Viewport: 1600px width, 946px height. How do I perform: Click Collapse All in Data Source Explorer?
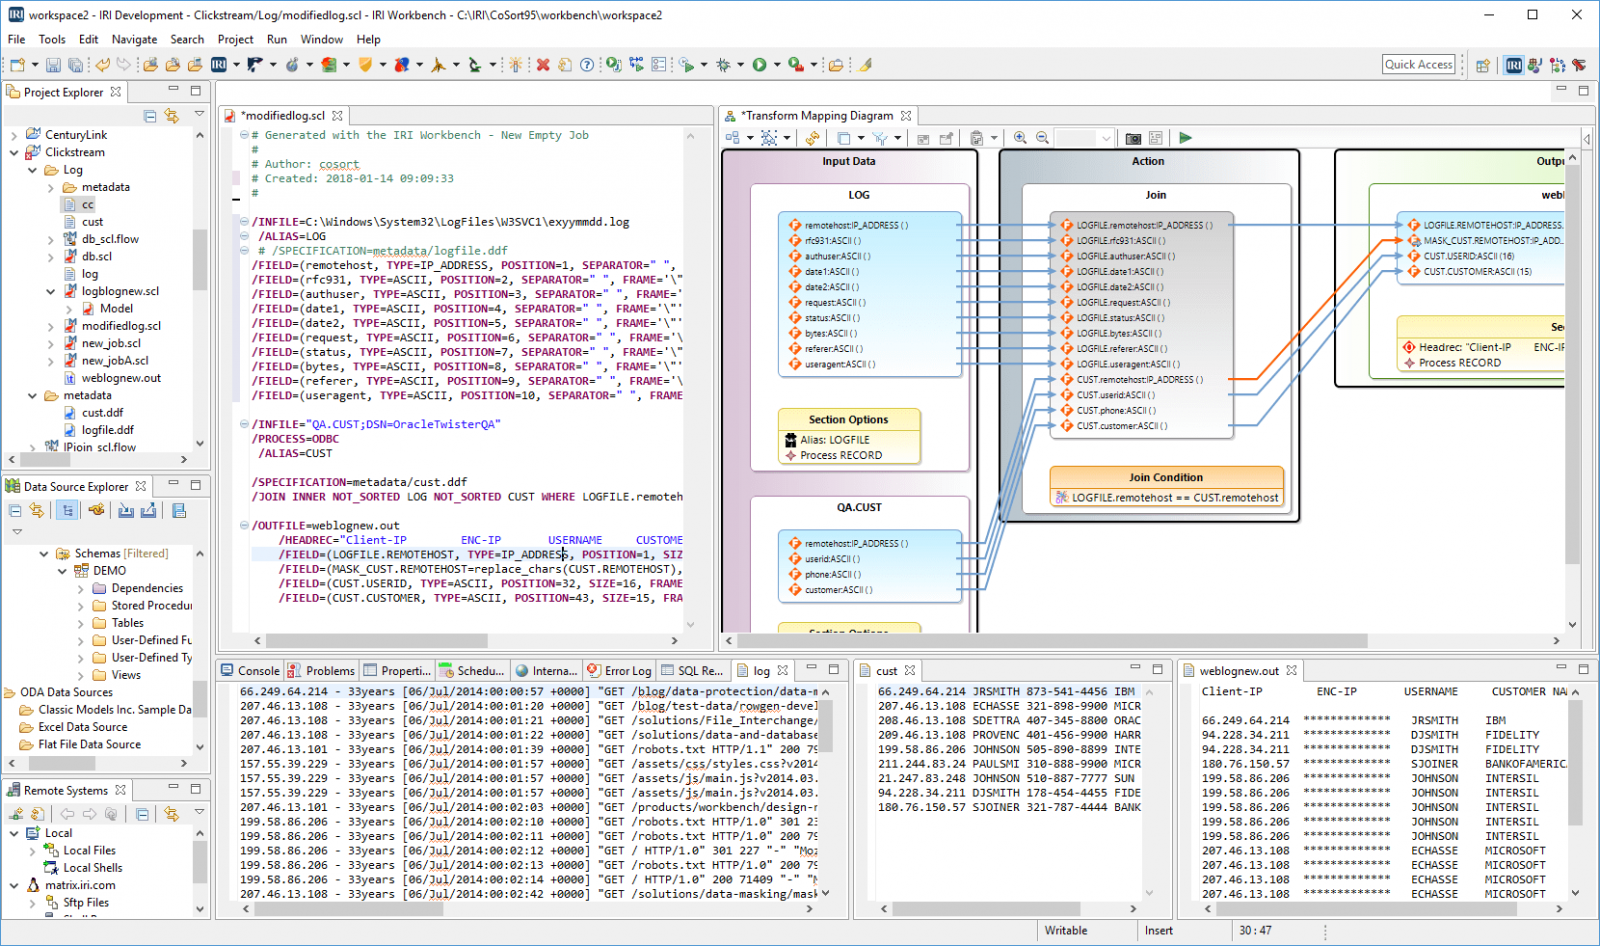[x=15, y=510]
